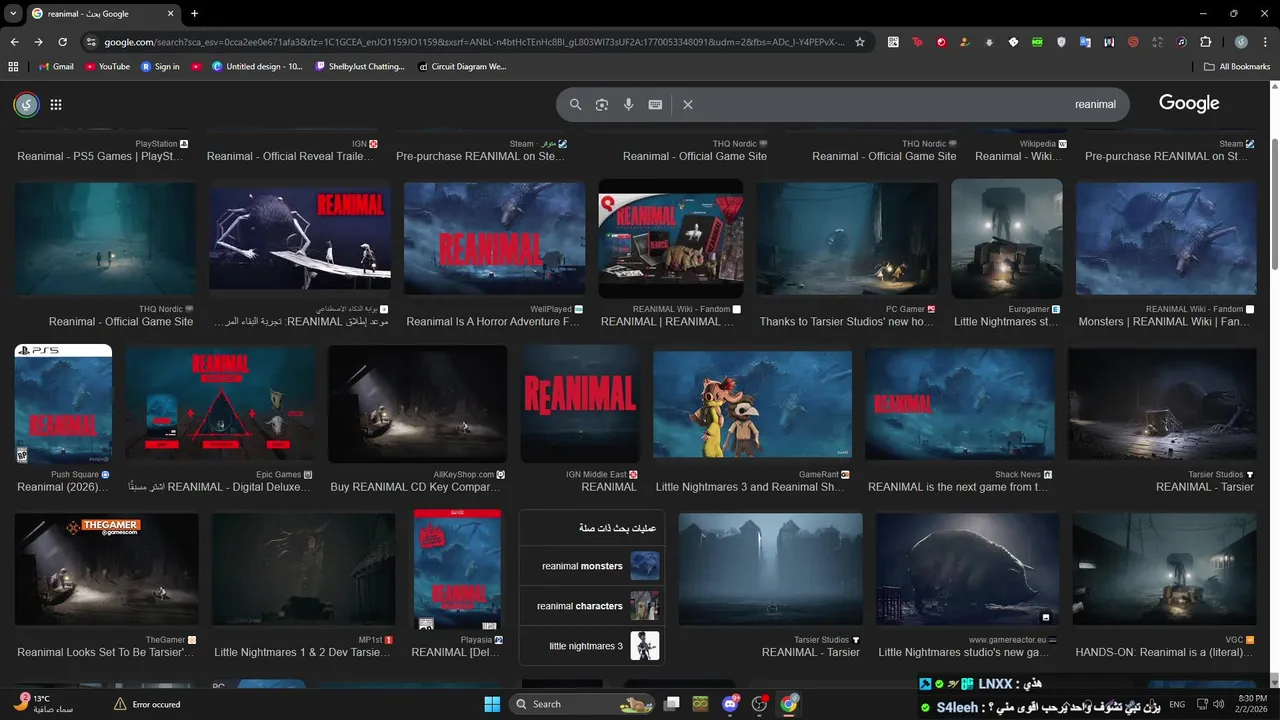This screenshot has height=720, width=1280.
Task: Open Untitled design bookmark
Action: pos(257,66)
